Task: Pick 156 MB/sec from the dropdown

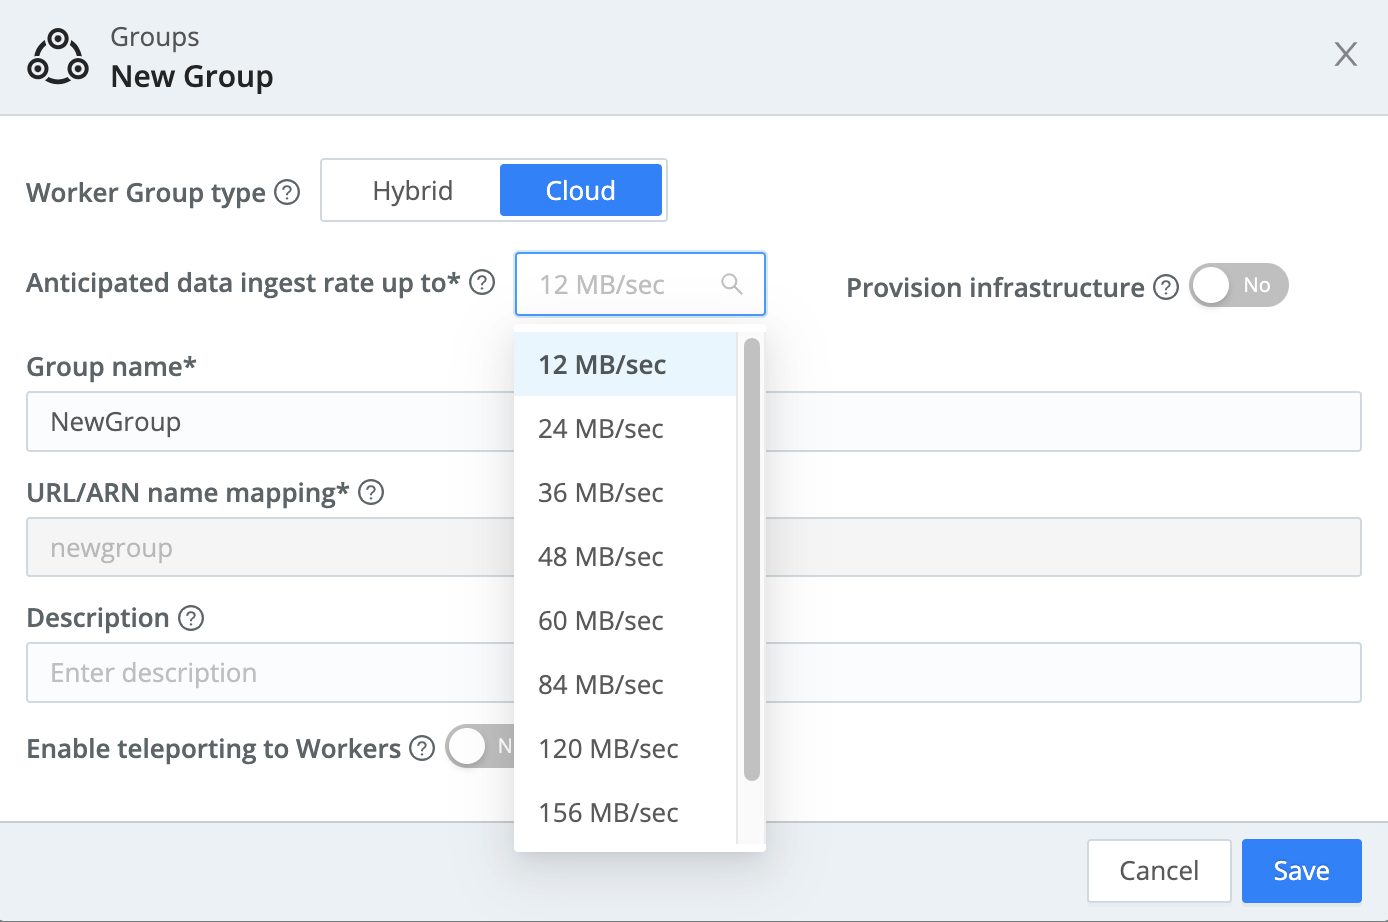Action: click(x=607, y=812)
